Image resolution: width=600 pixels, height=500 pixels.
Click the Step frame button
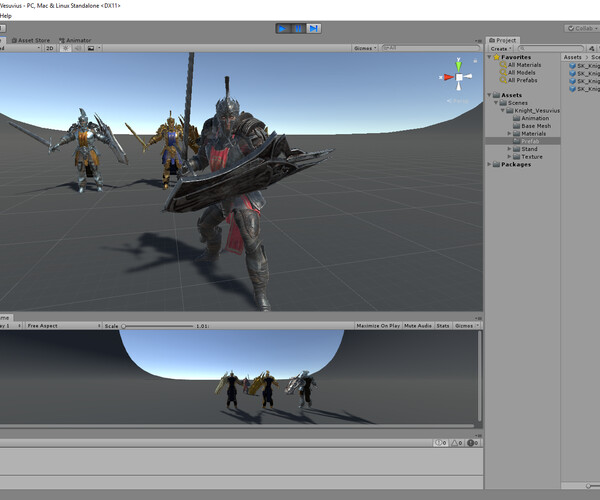[313, 29]
